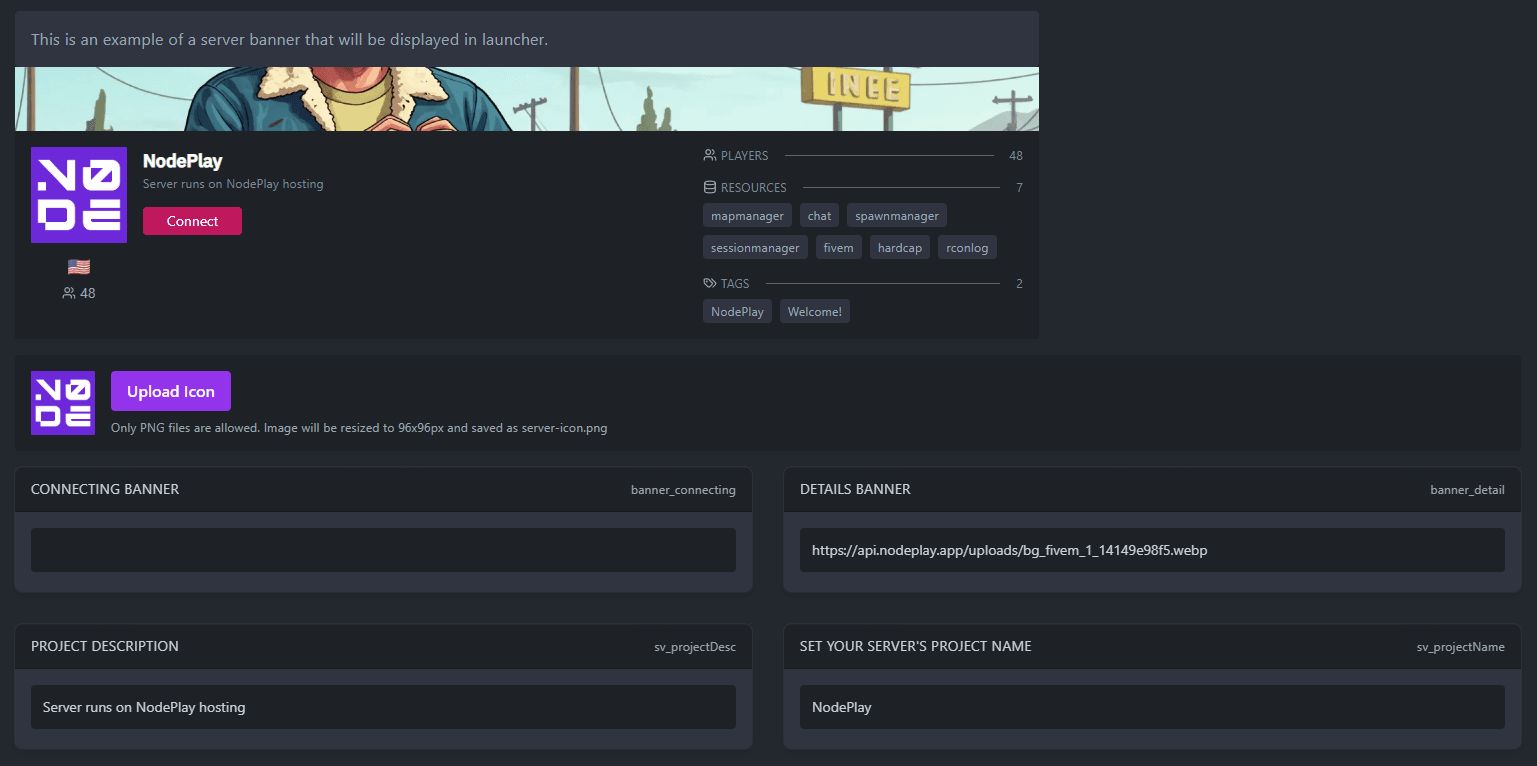Select the chat resource chip
Image resolution: width=1537 pixels, height=766 pixels.
tap(819, 216)
